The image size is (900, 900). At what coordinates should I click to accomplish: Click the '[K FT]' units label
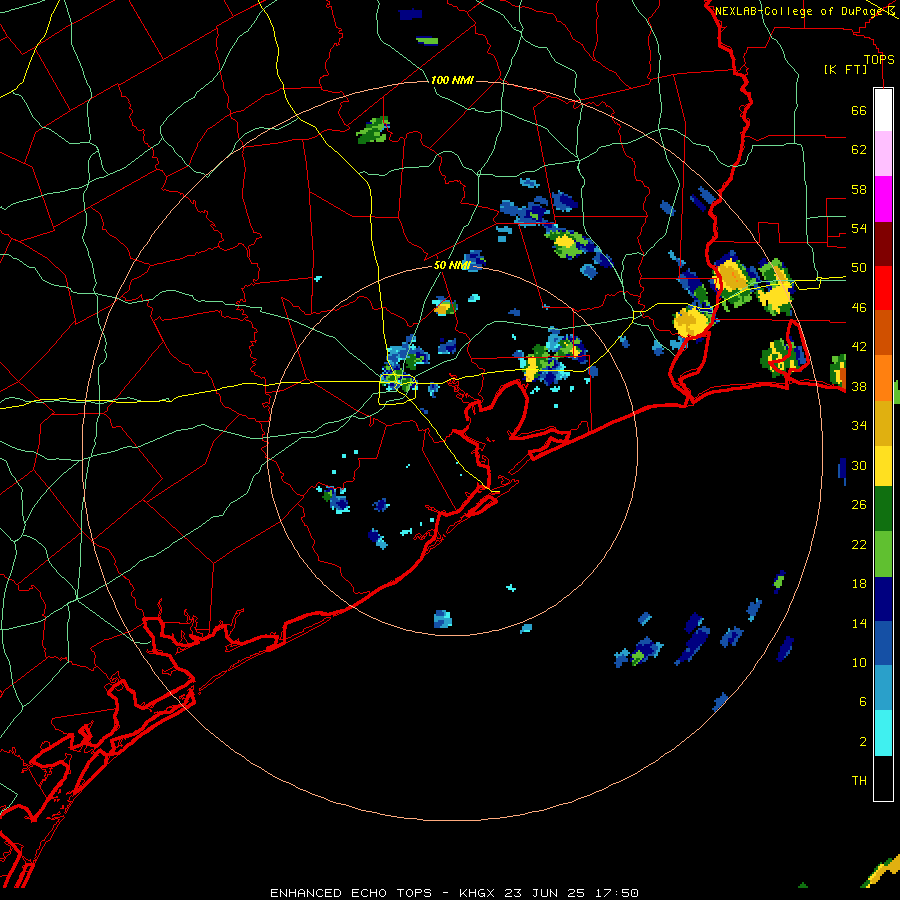point(845,69)
